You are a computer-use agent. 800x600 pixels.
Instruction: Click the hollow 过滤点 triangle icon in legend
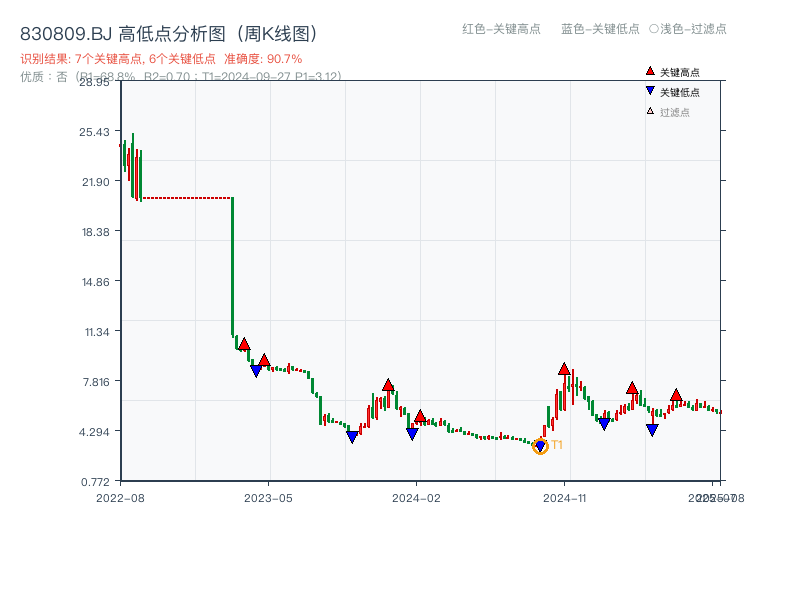[x=650, y=110]
